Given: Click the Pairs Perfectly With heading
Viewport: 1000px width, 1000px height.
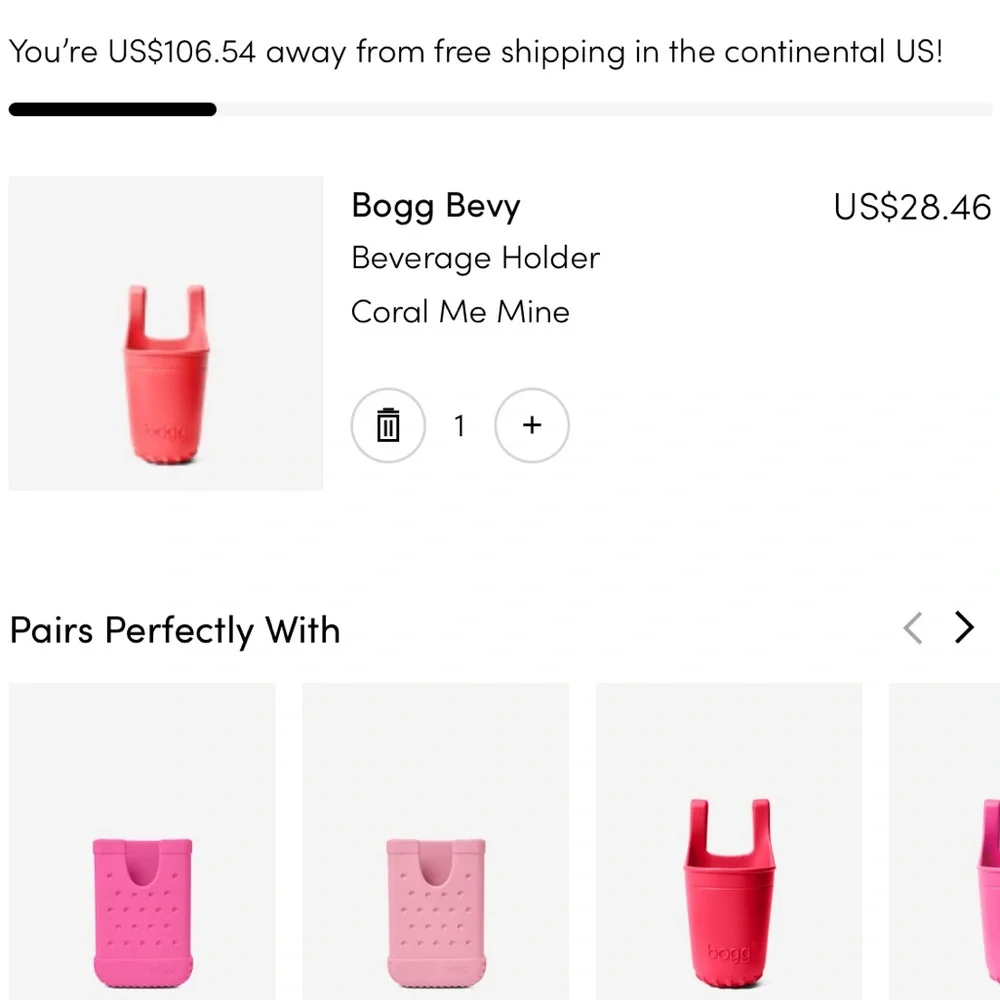Looking at the screenshot, I should [174, 630].
